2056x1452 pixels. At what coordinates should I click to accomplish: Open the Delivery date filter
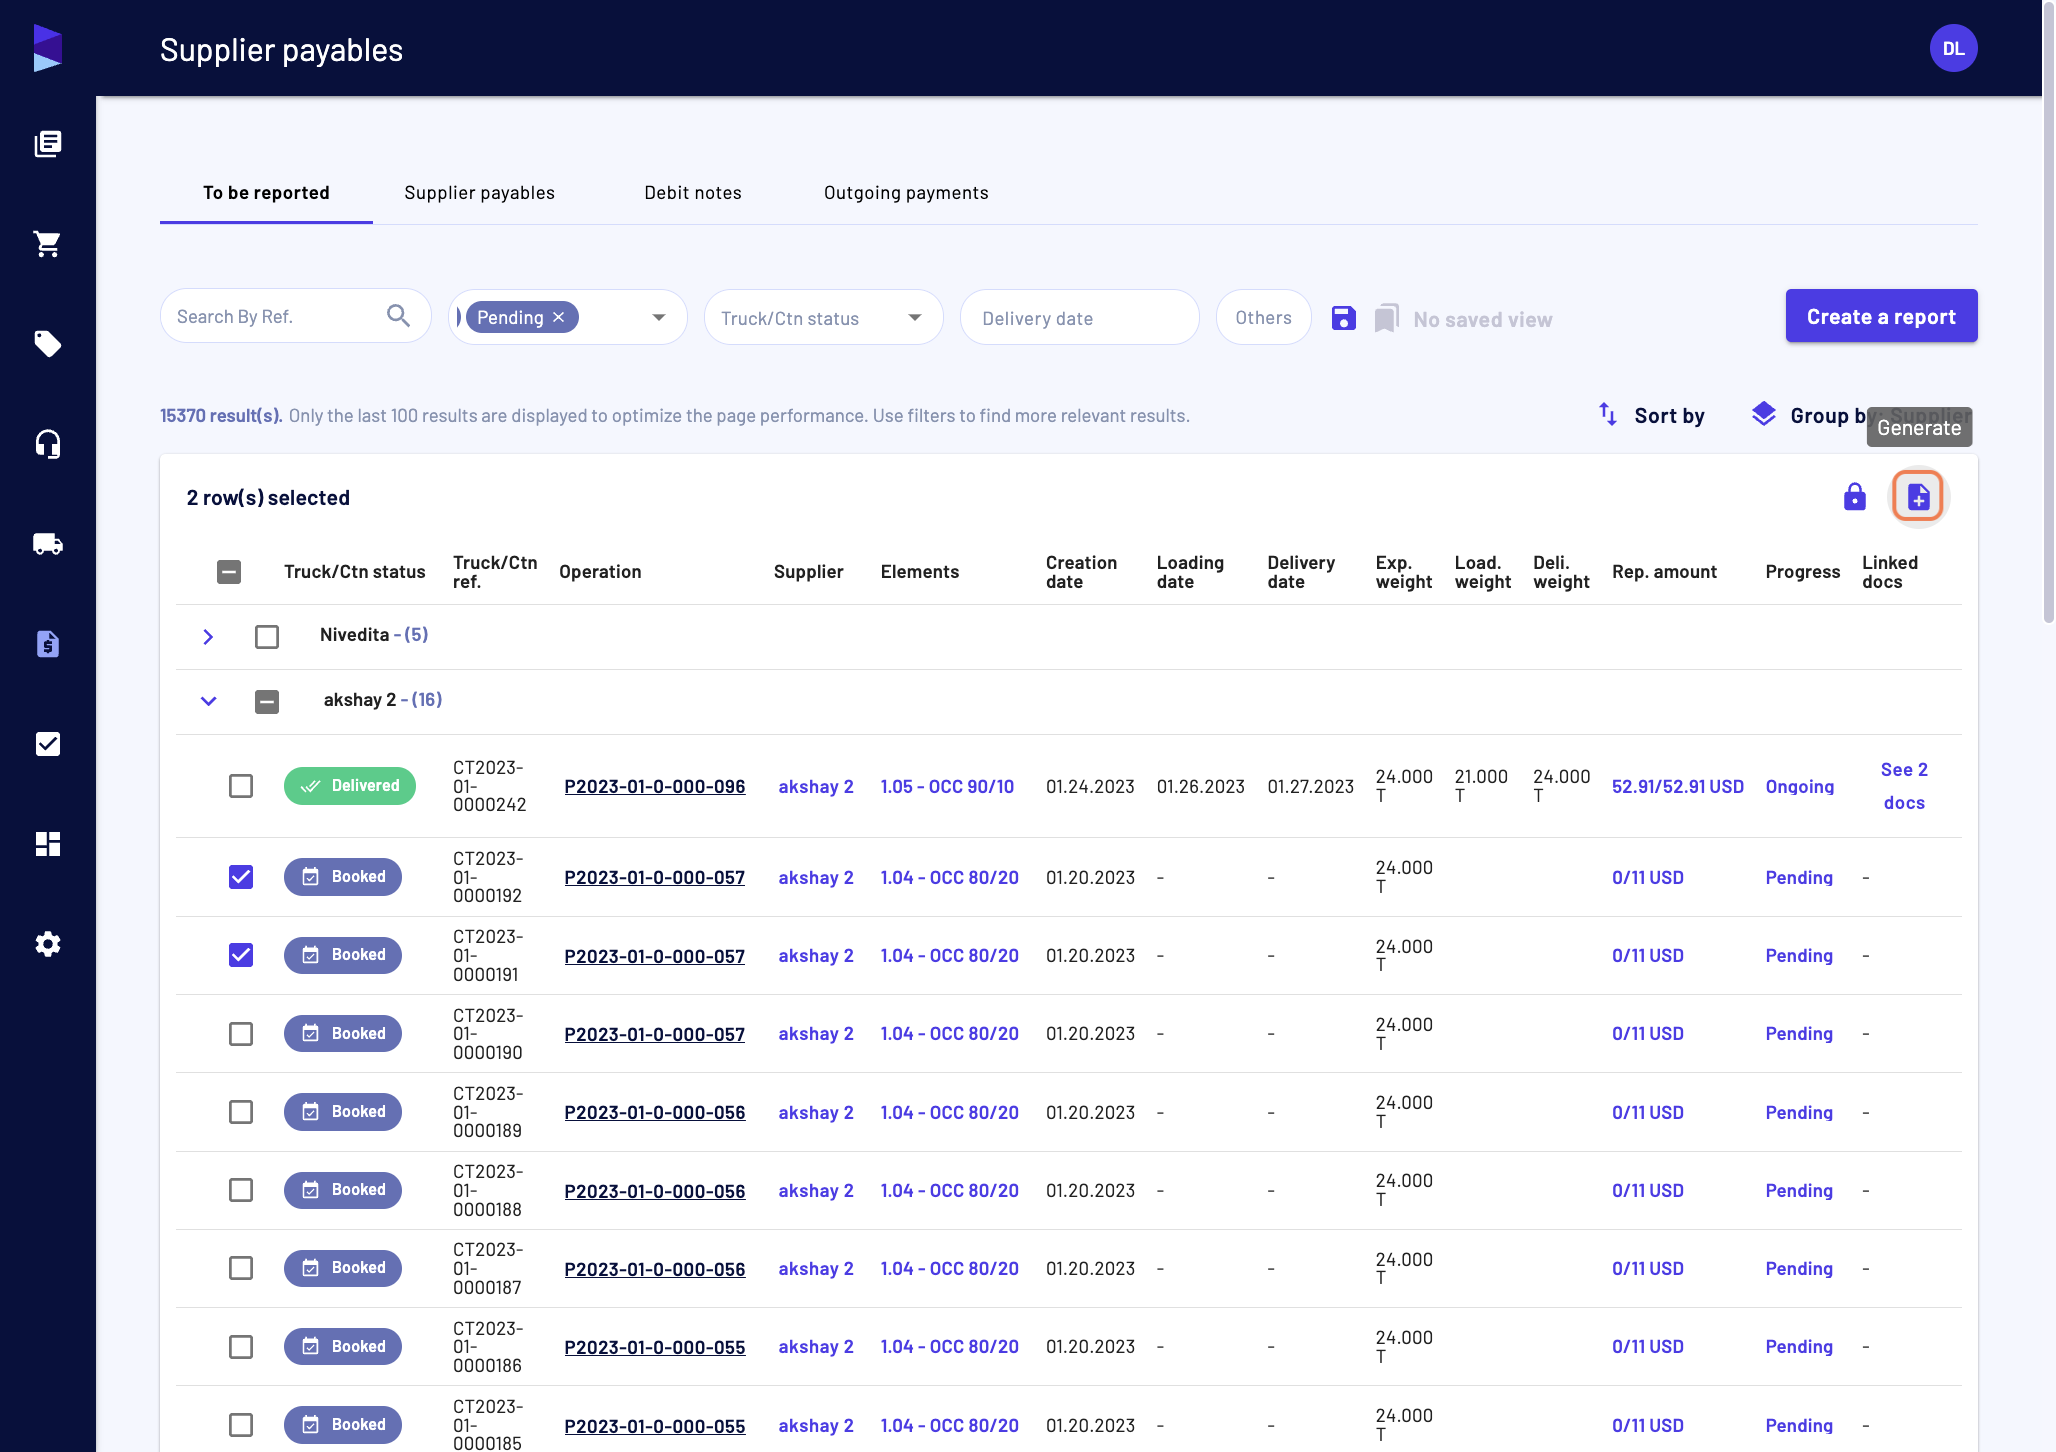[1079, 318]
